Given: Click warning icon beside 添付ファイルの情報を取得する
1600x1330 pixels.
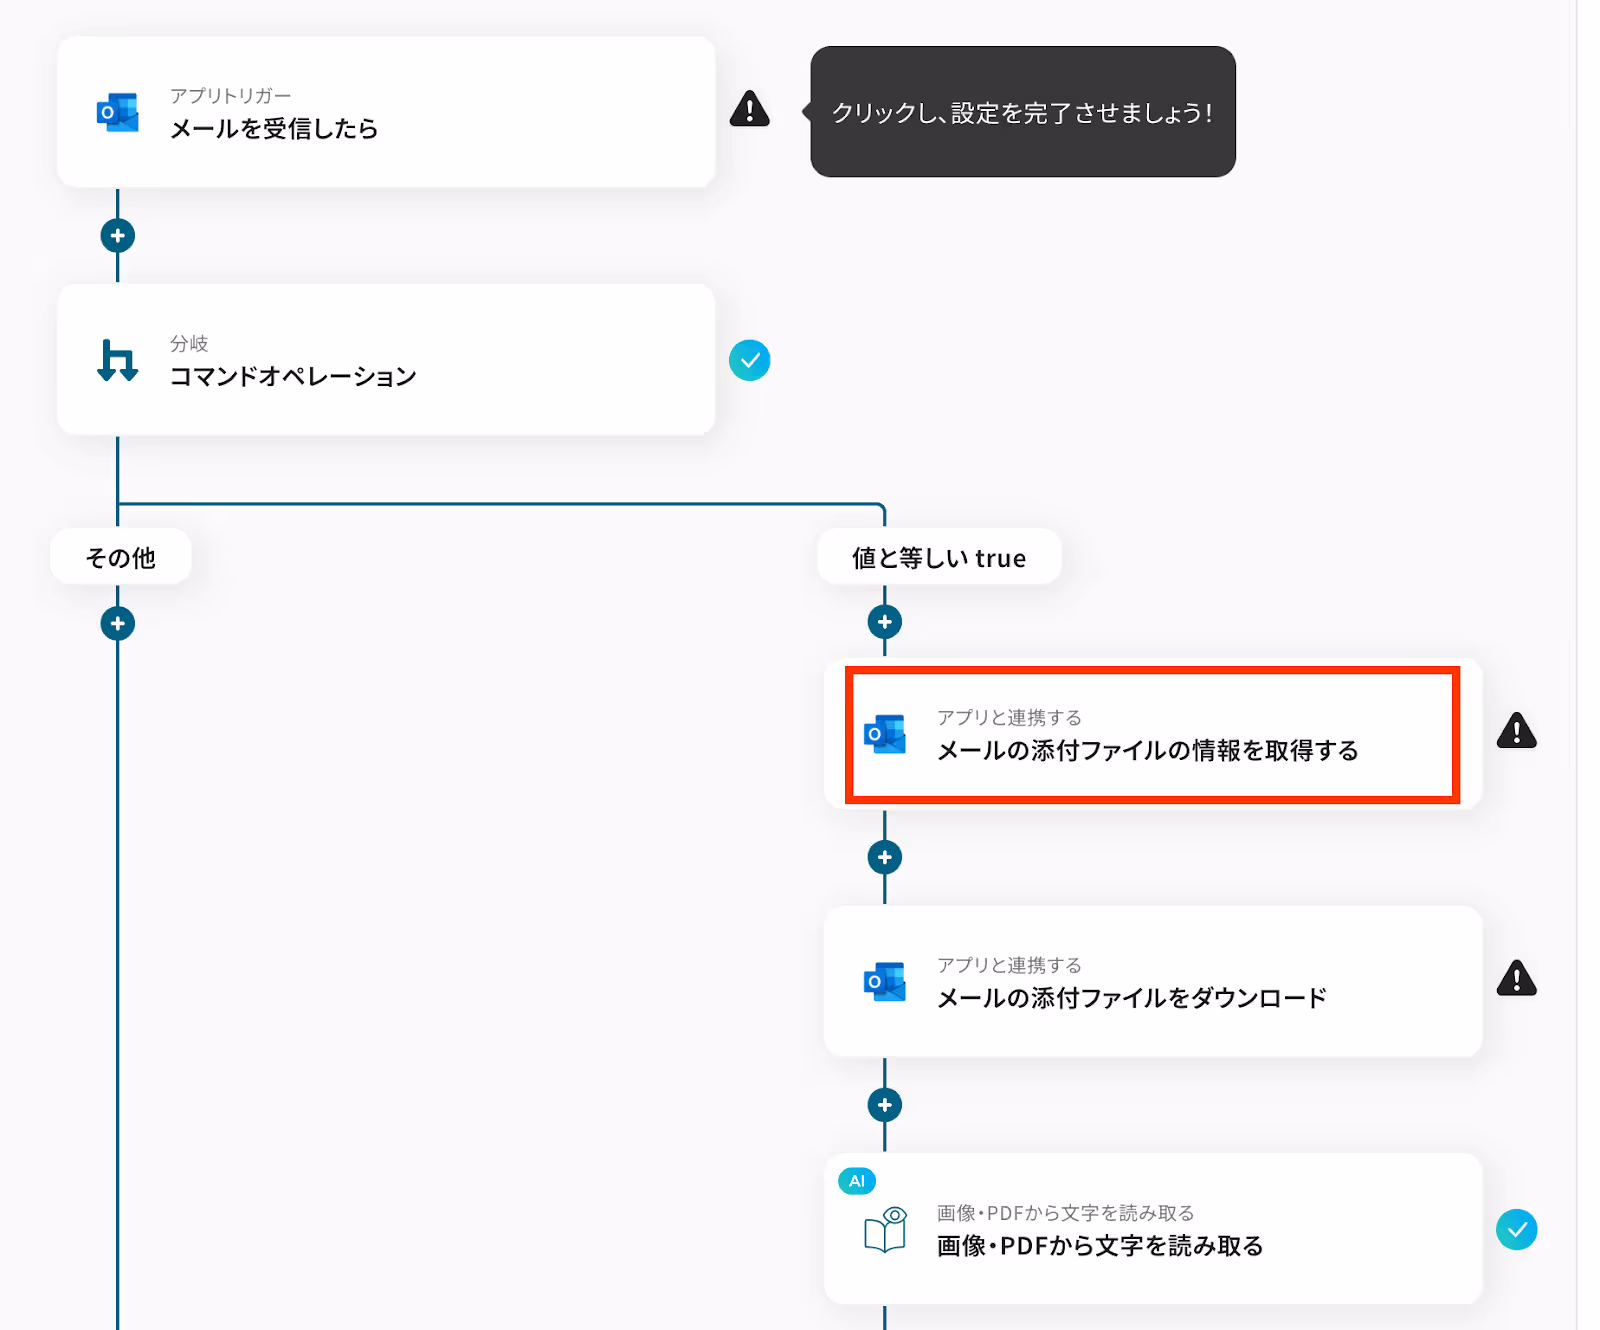Looking at the screenshot, I should click(x=1516, y=731).
